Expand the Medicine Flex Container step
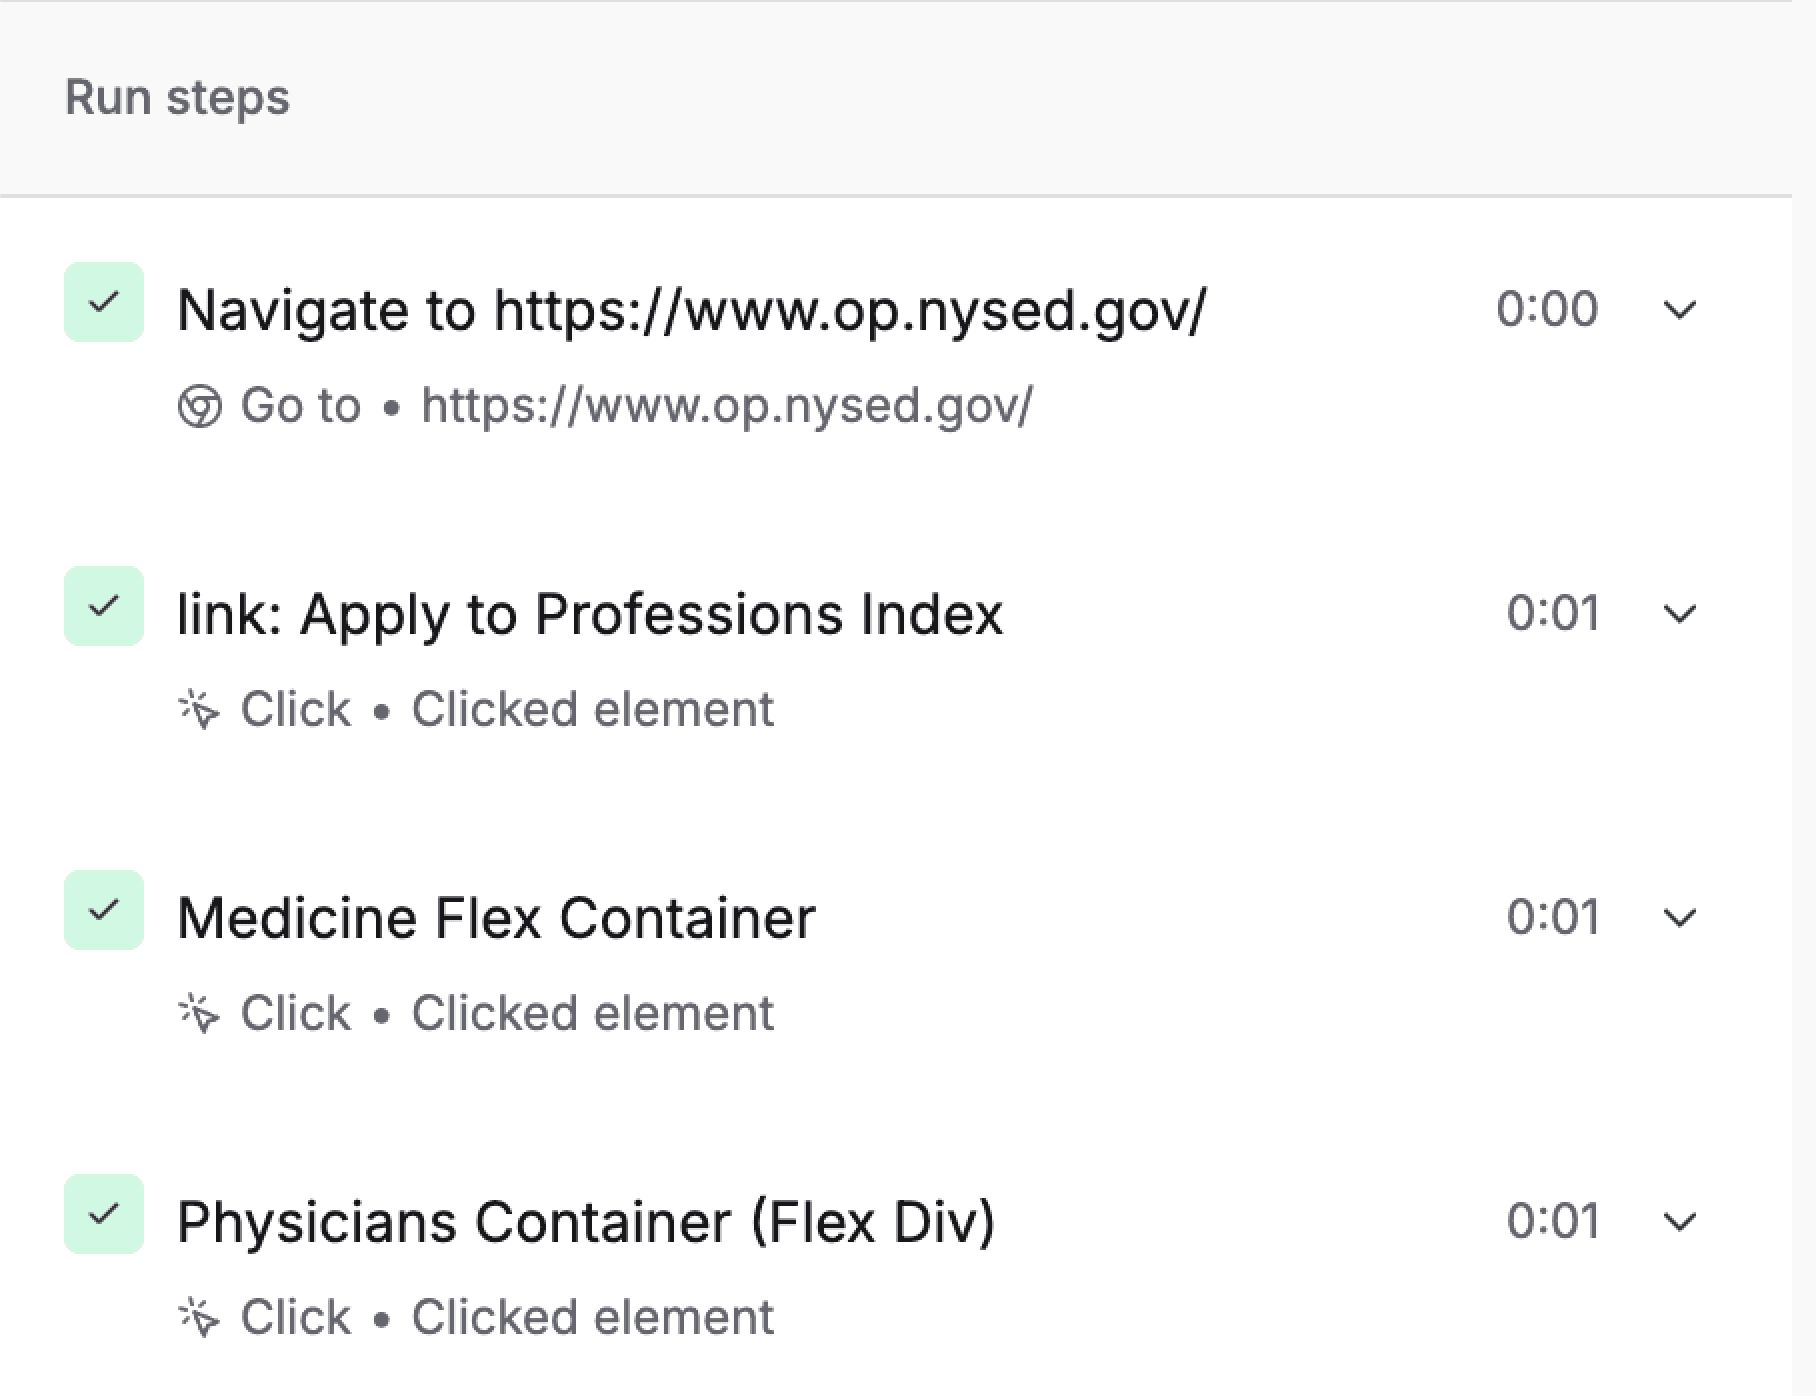Image resolution: width=1816 pixels, height=1396 pixels. 1680,917
